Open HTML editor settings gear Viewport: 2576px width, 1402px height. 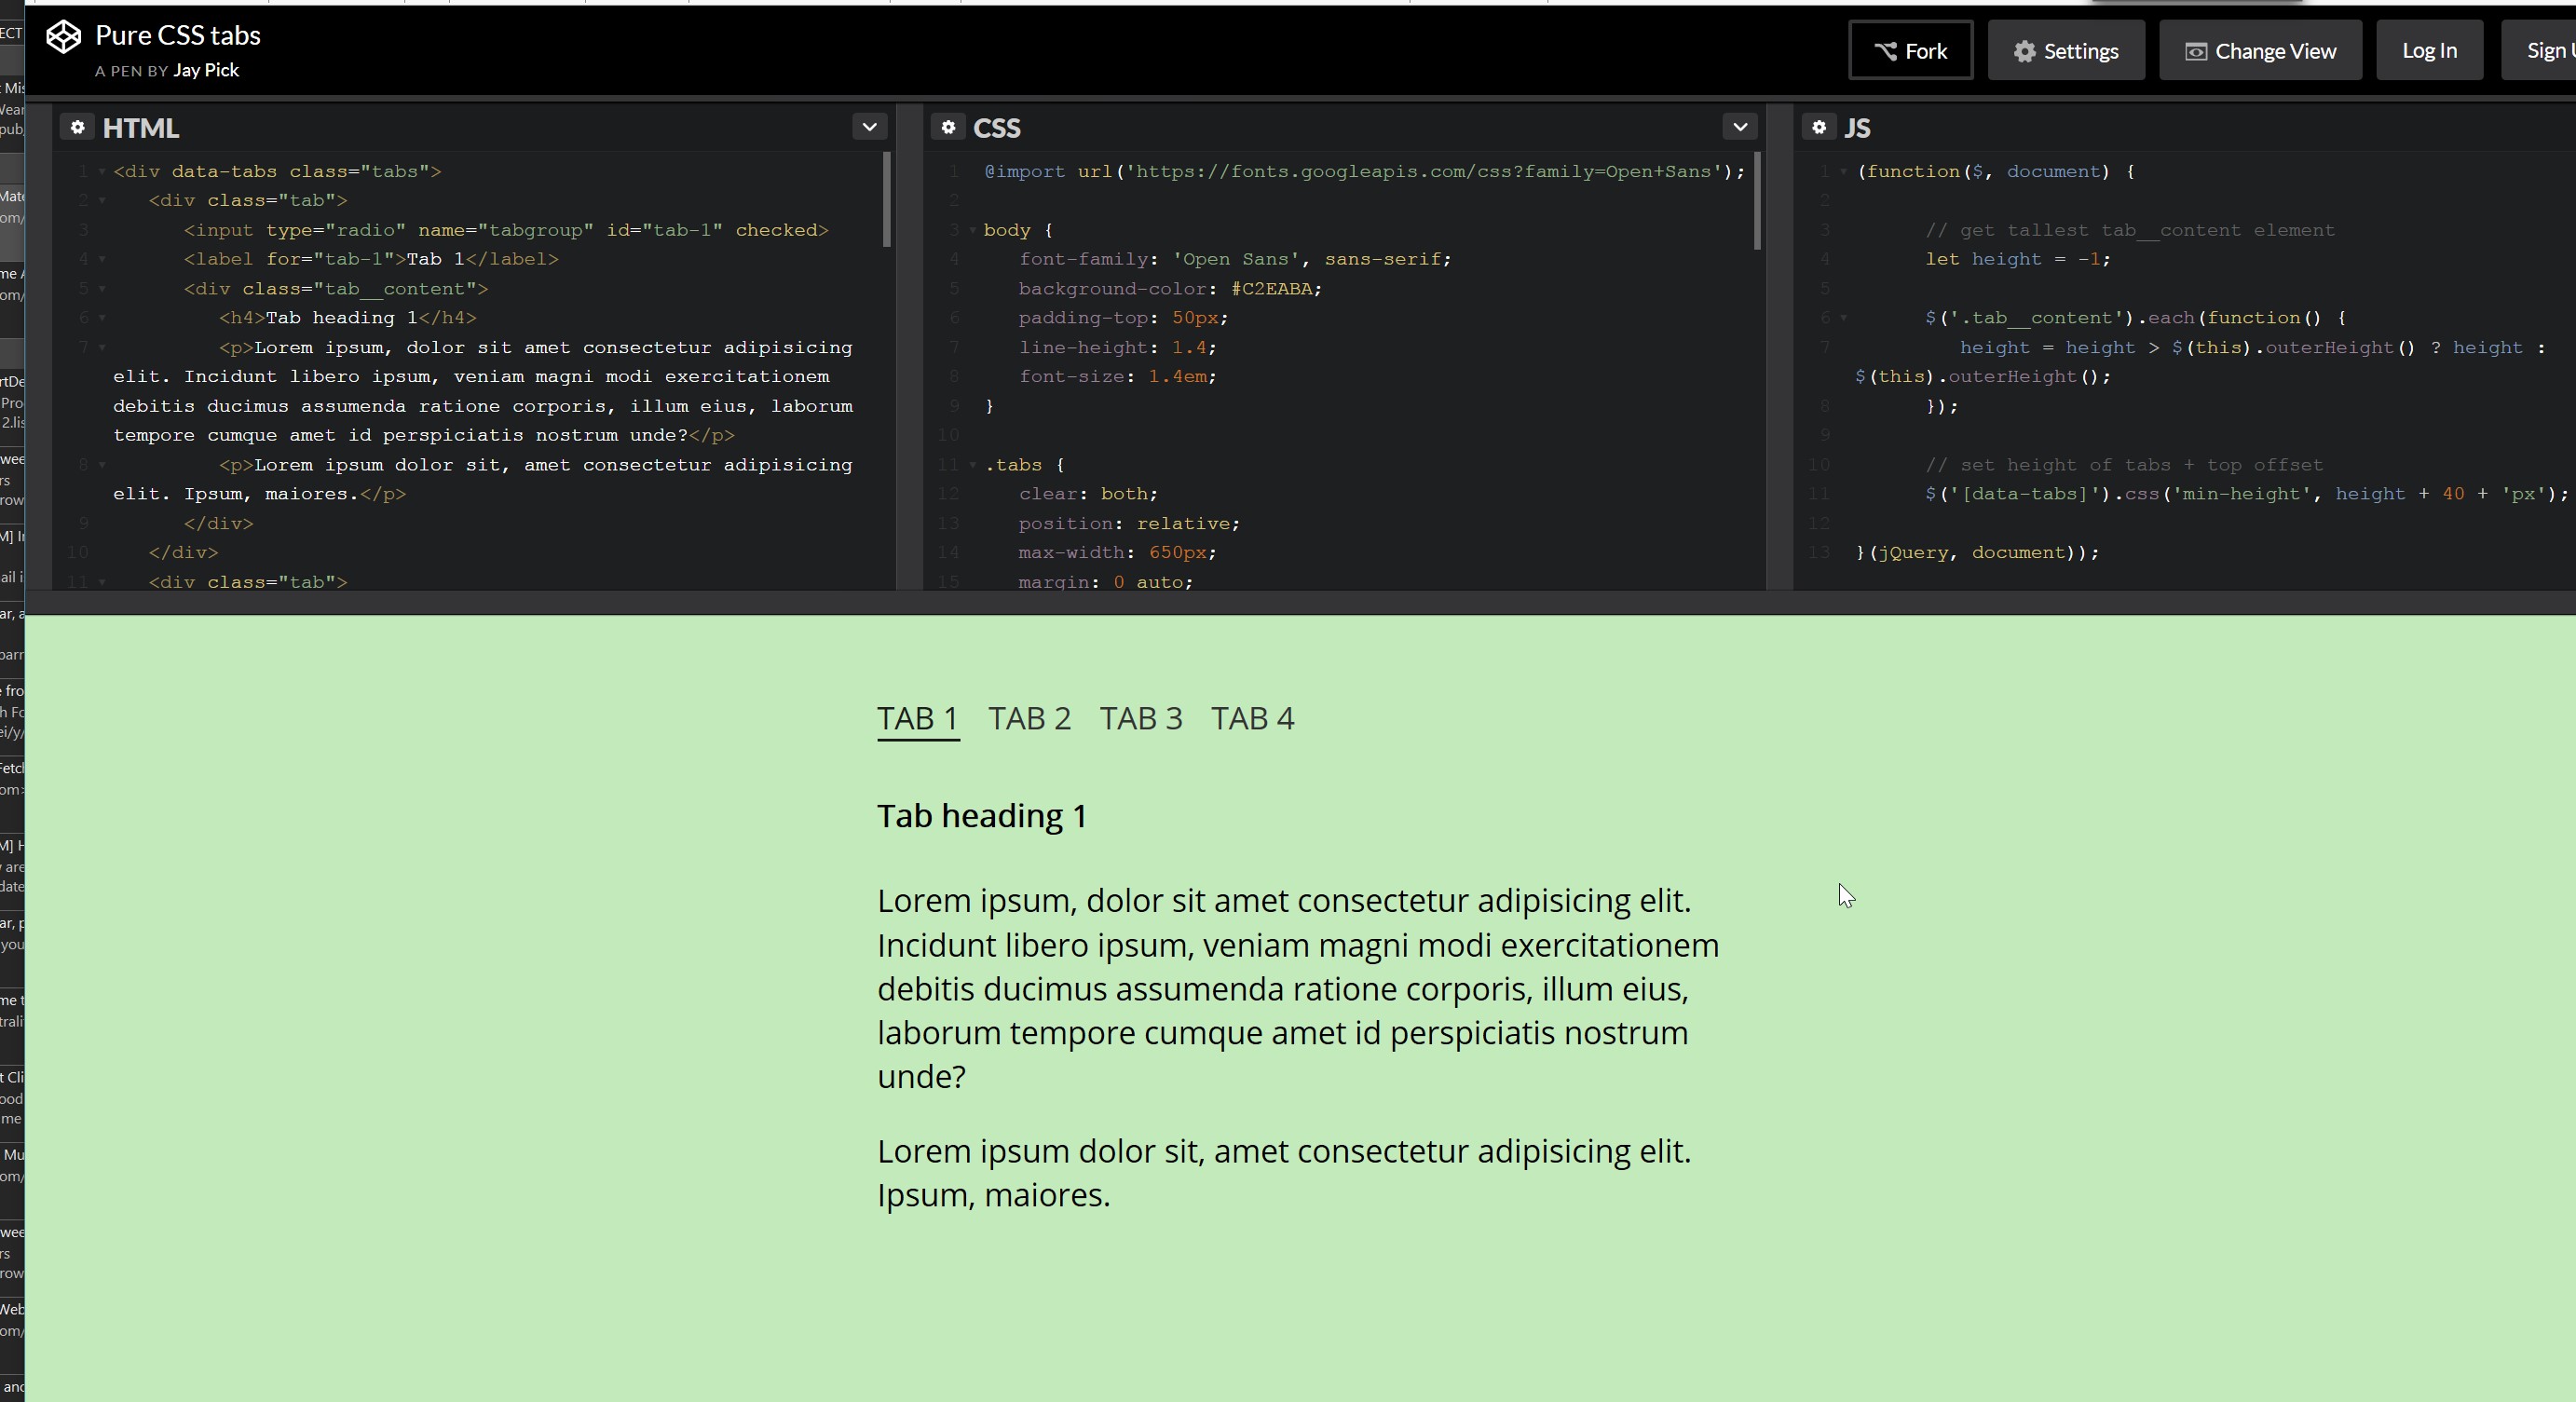(77, 127)
